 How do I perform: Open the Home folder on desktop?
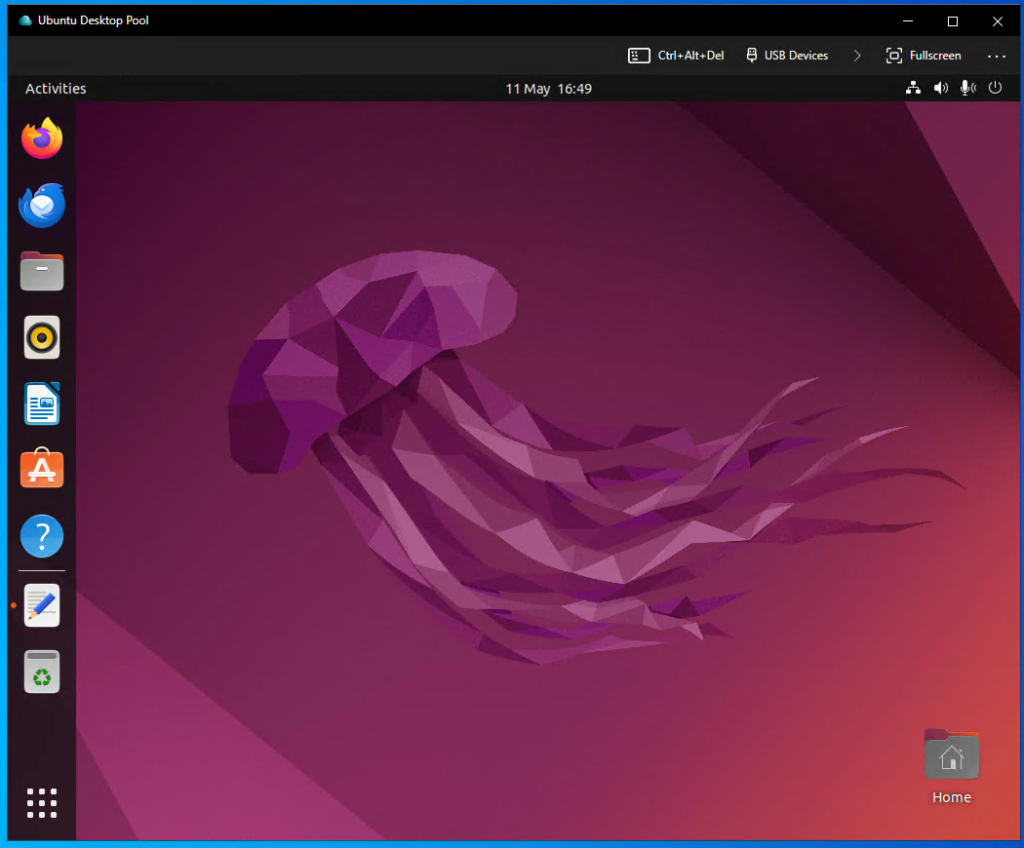click(952, 766)
